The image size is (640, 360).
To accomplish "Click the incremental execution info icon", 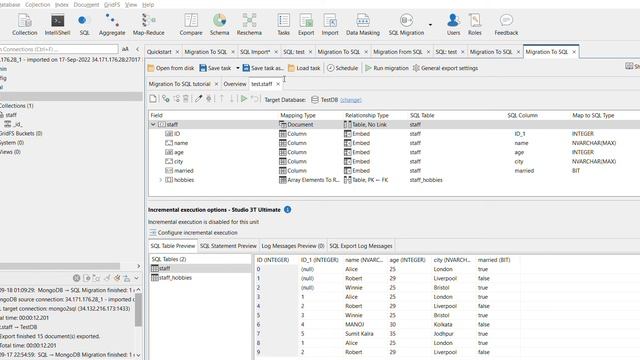I will point(287,209).
